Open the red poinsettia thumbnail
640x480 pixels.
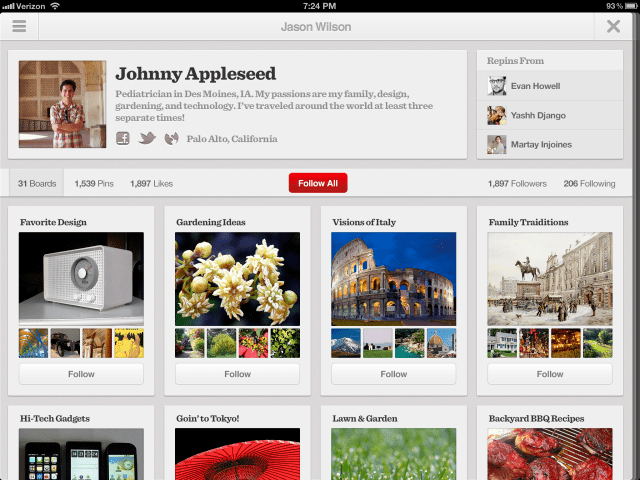(253, 343)
